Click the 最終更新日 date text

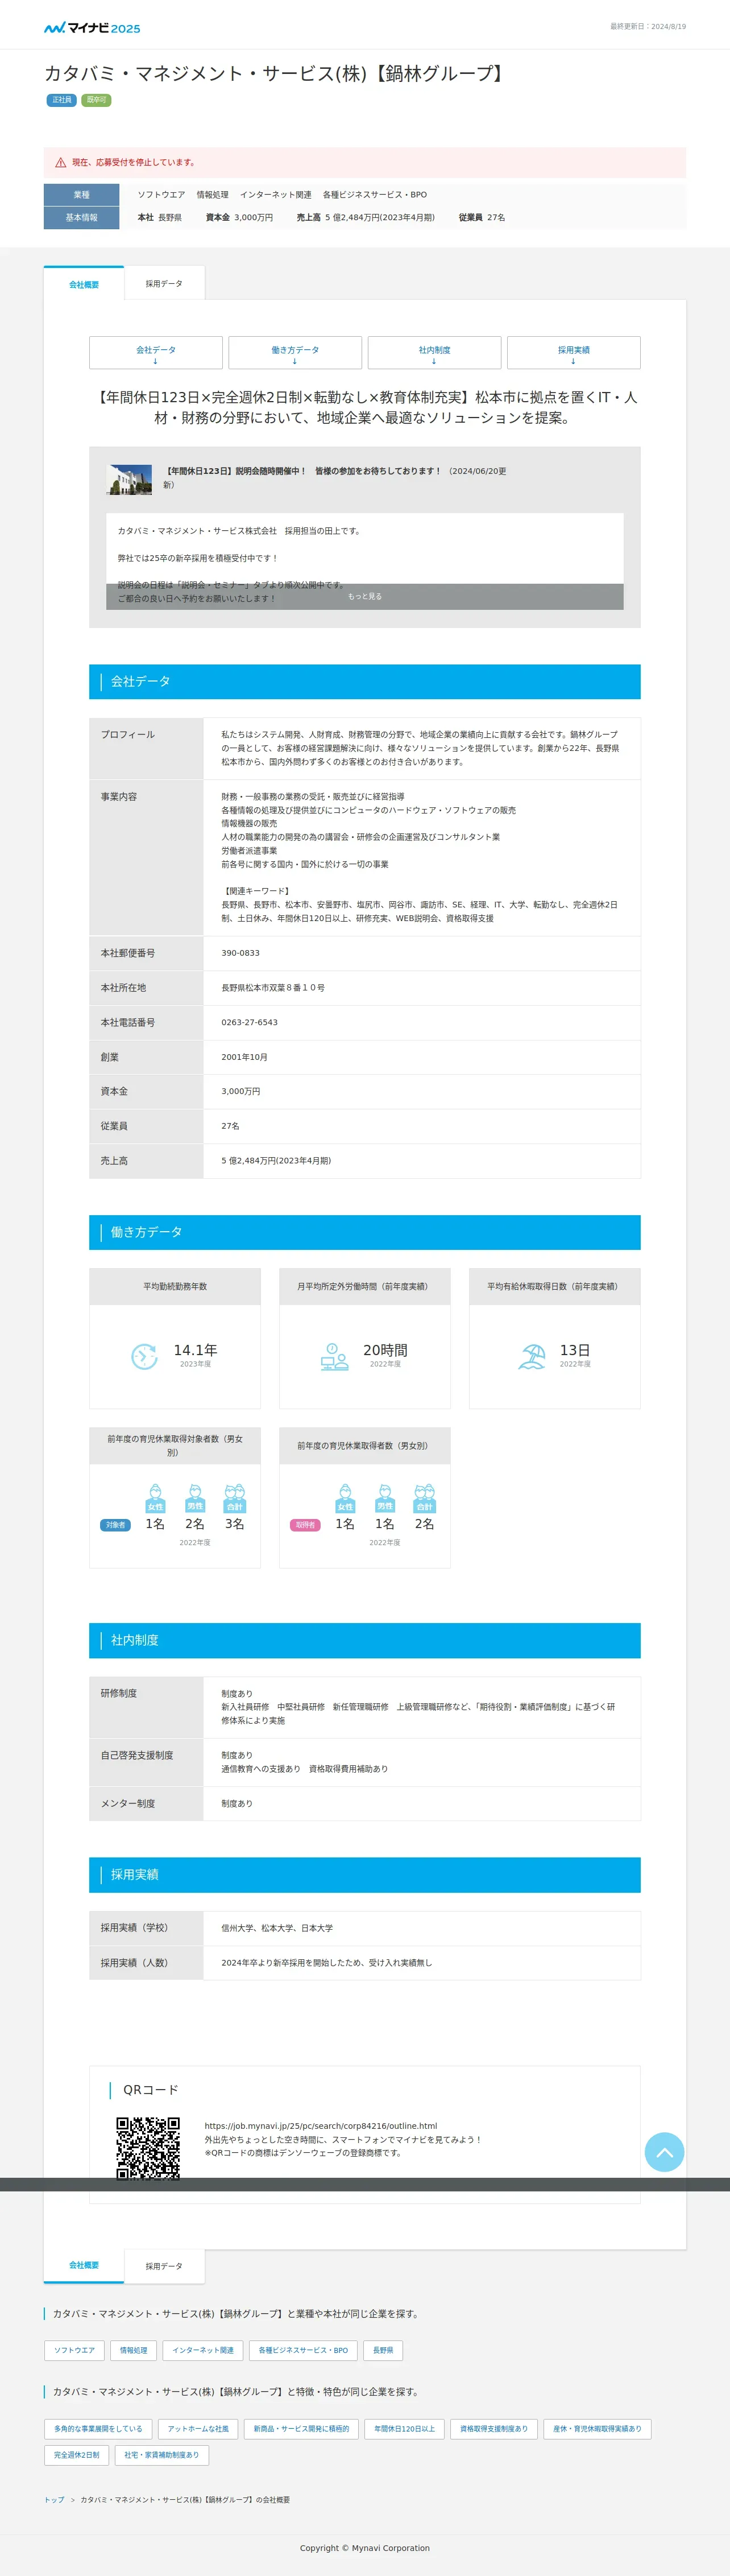tap(648, 27)
